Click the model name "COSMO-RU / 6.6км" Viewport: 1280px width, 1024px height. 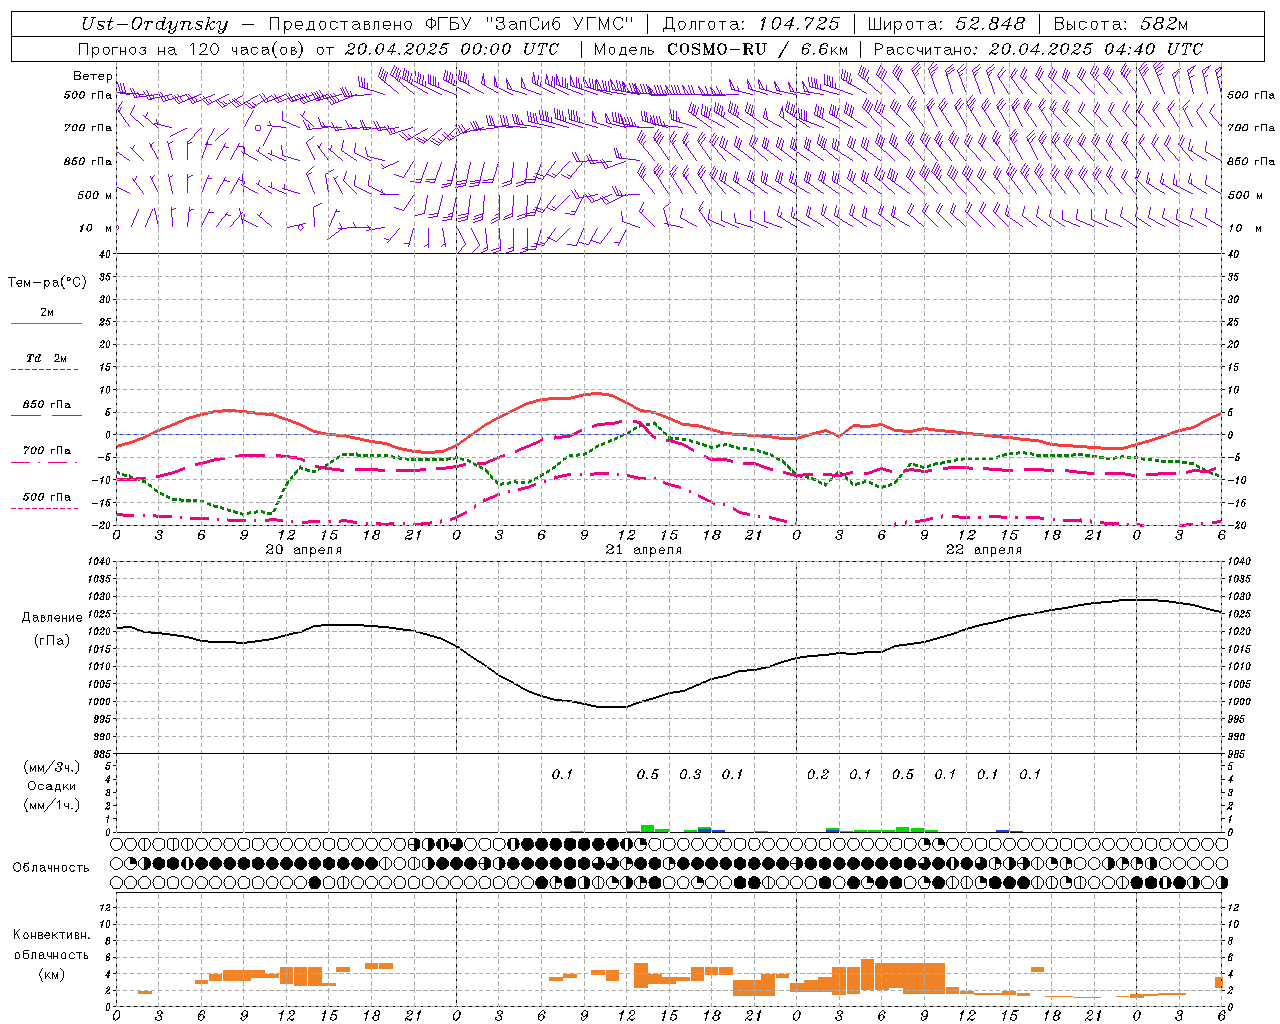(758, 49)
